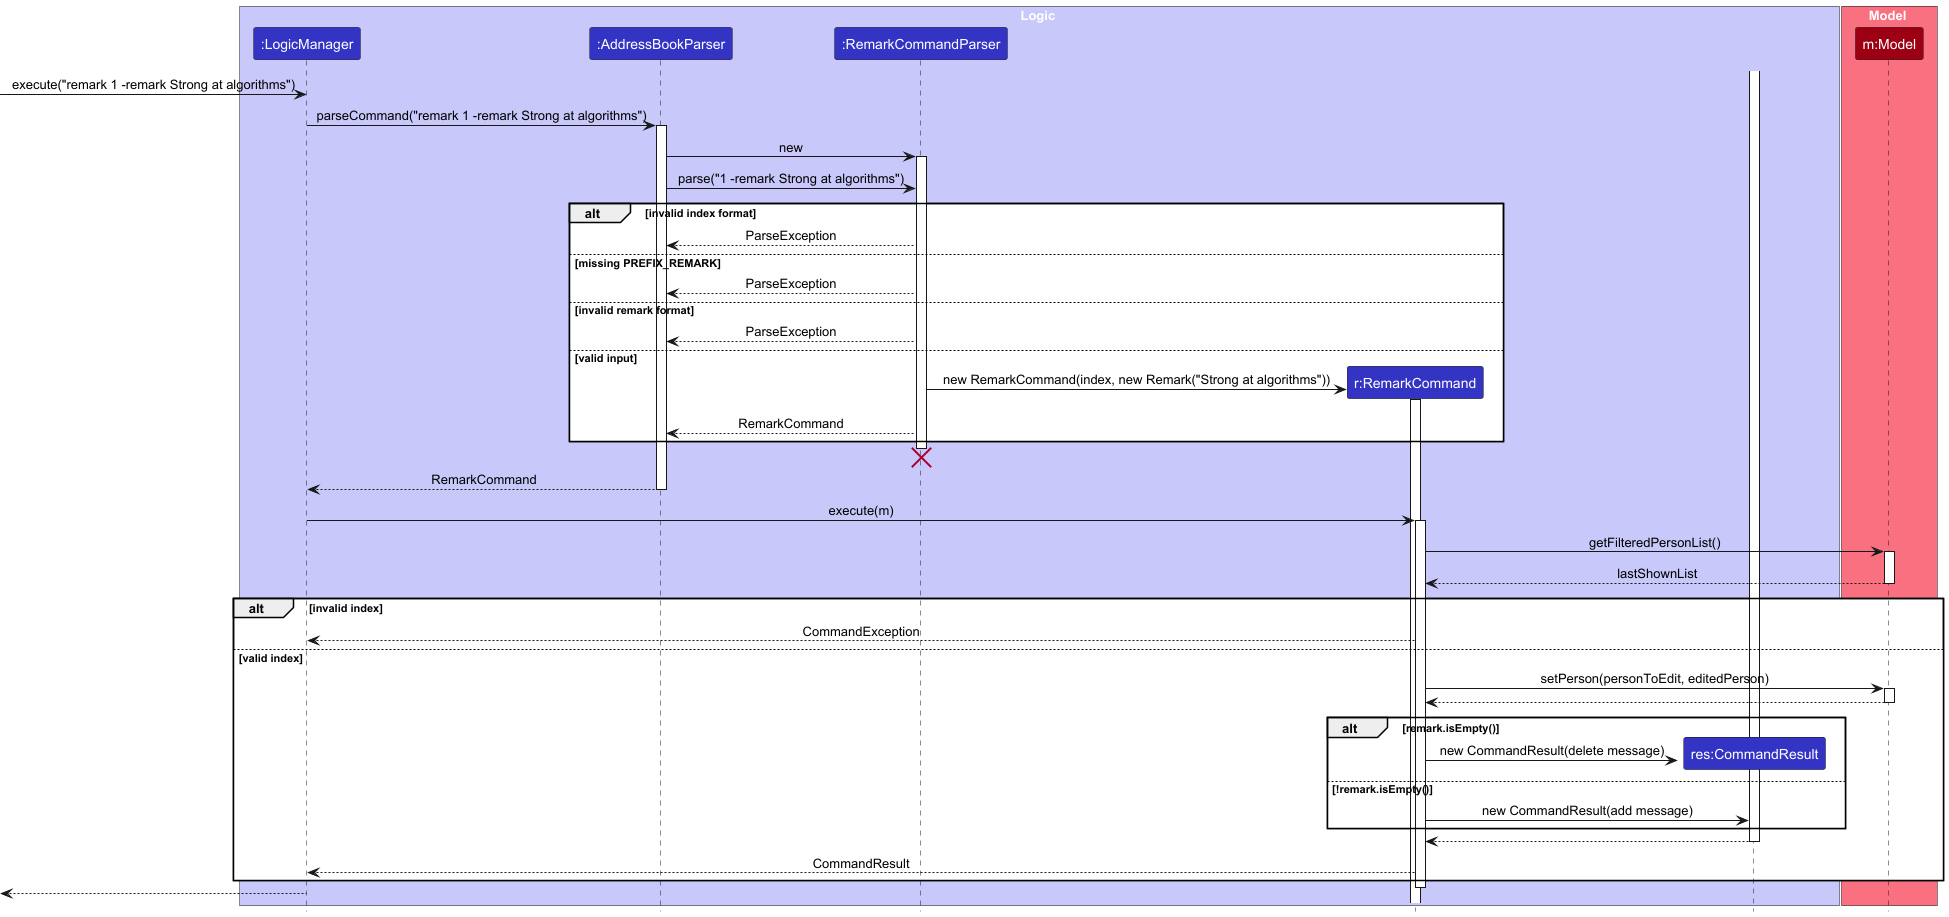
Task: Click the red destruction X marker
Action: [x=921, y=458]
